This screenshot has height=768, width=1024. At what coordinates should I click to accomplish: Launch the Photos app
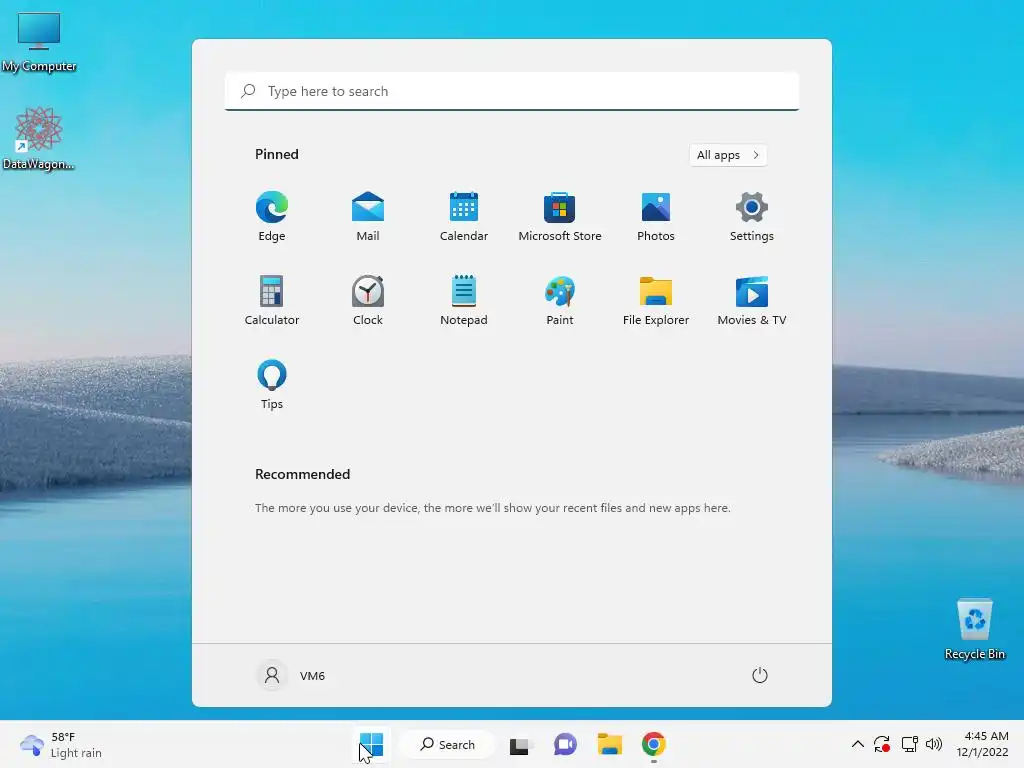click(x=656, y=216)
